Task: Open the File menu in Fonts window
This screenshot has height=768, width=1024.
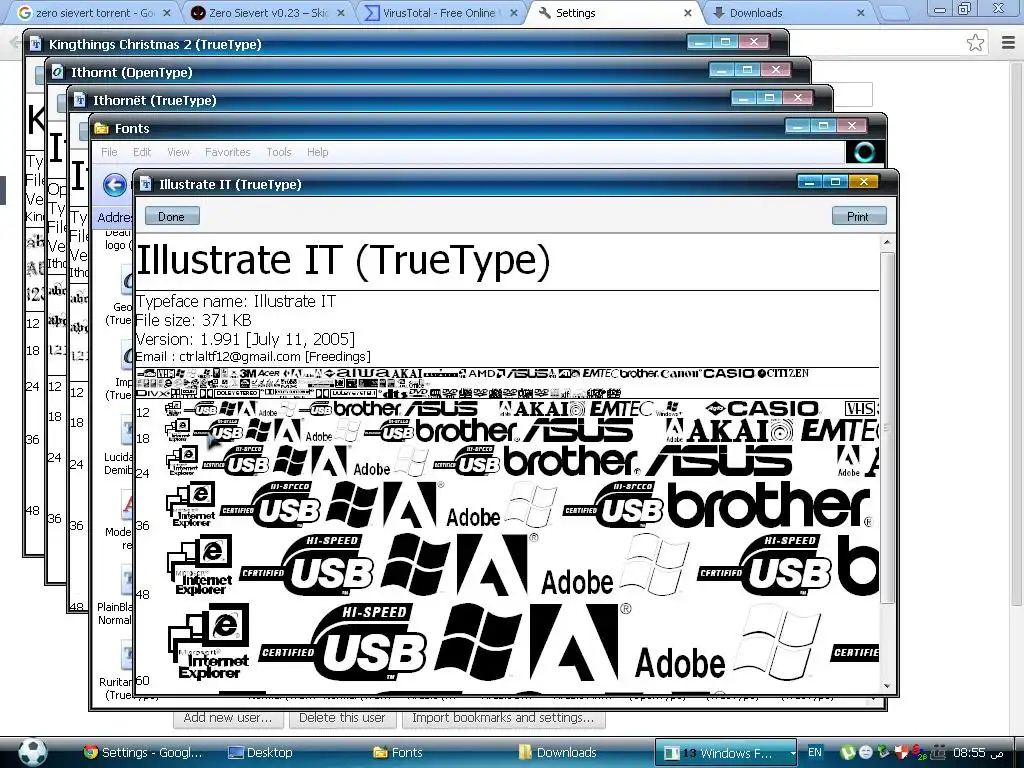Action: tap(109, 152)
